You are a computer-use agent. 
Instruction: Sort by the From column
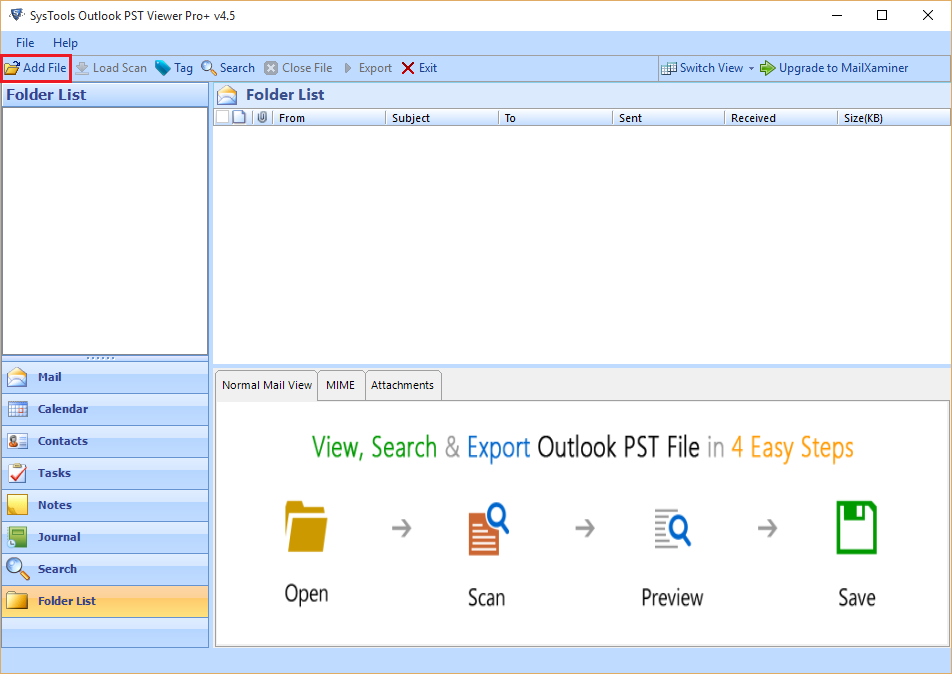329,118
